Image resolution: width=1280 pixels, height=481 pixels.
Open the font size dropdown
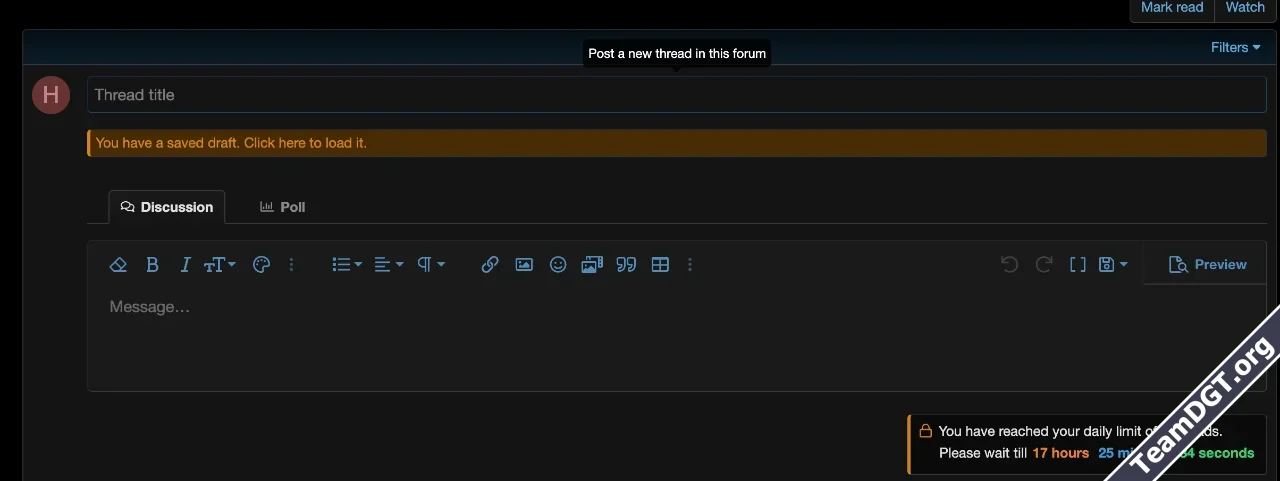219,265
